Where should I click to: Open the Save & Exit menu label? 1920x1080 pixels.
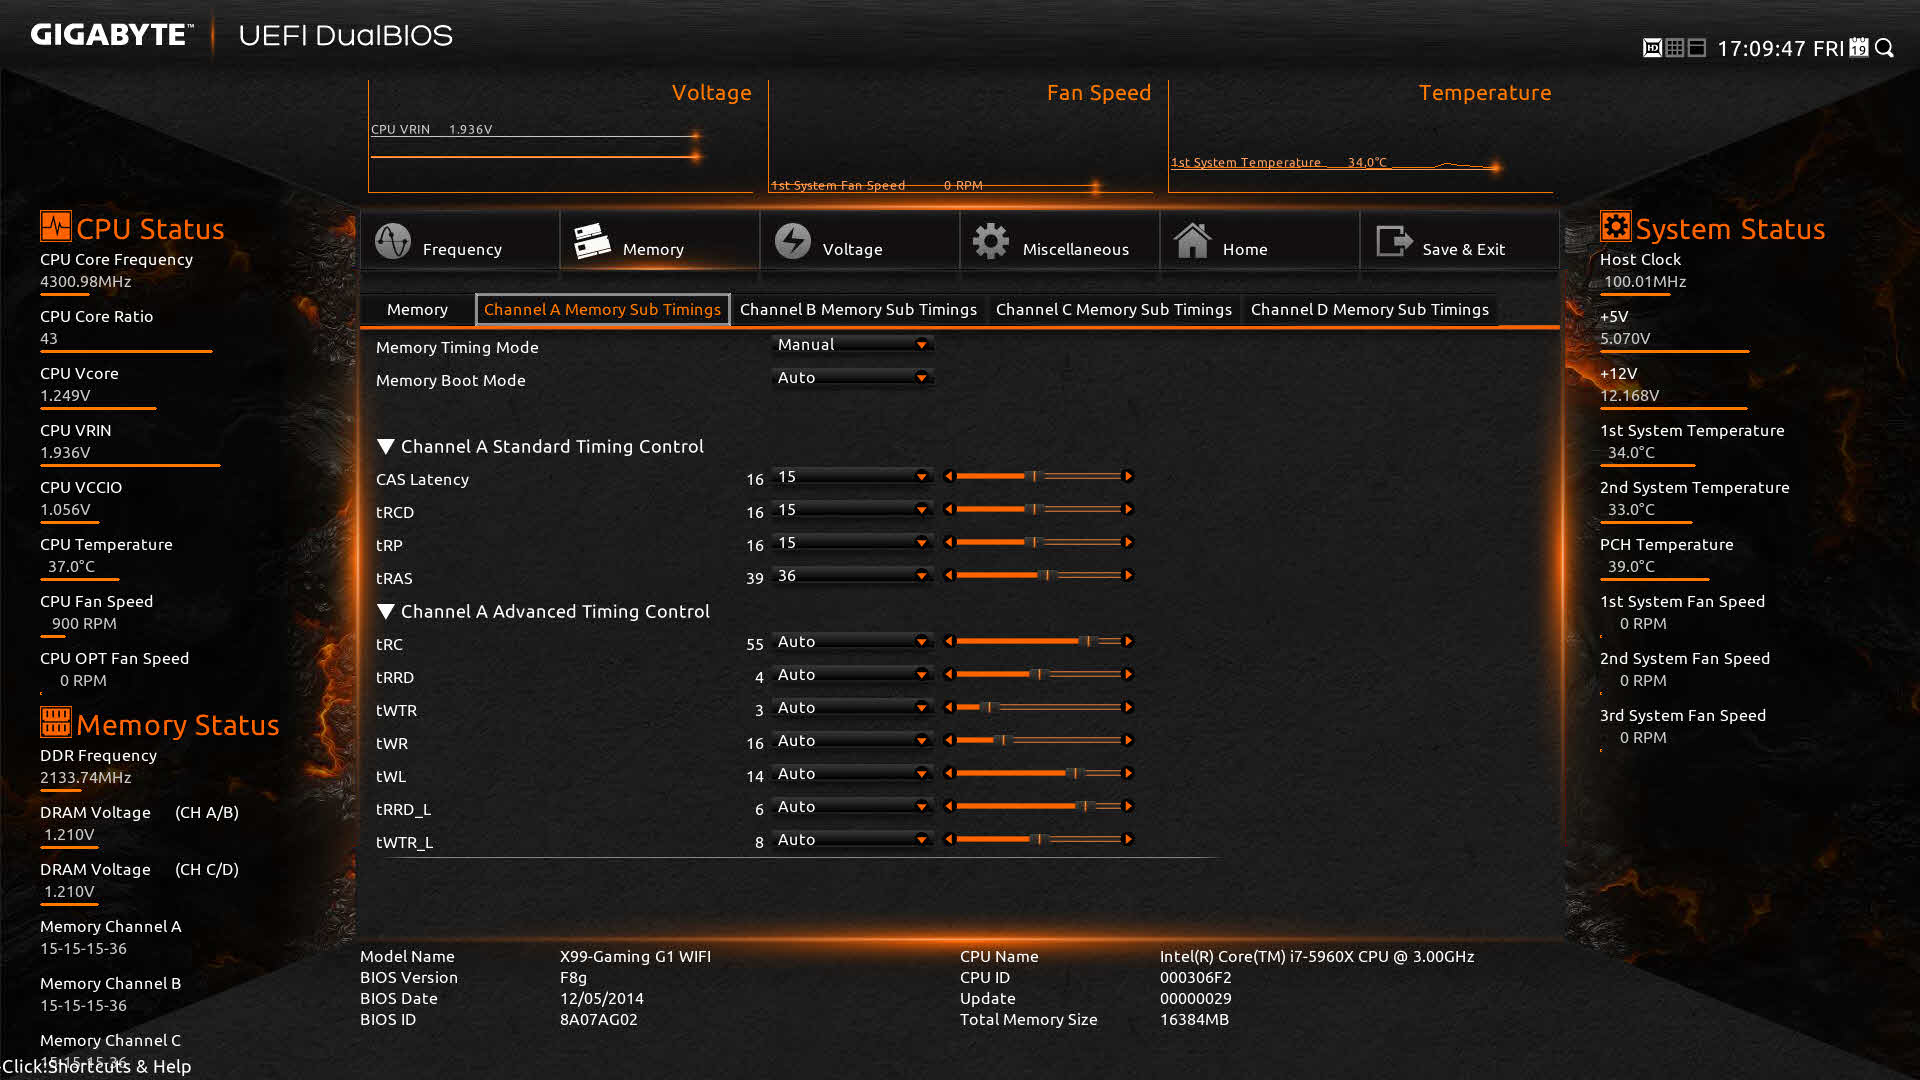click(1463, 249)
